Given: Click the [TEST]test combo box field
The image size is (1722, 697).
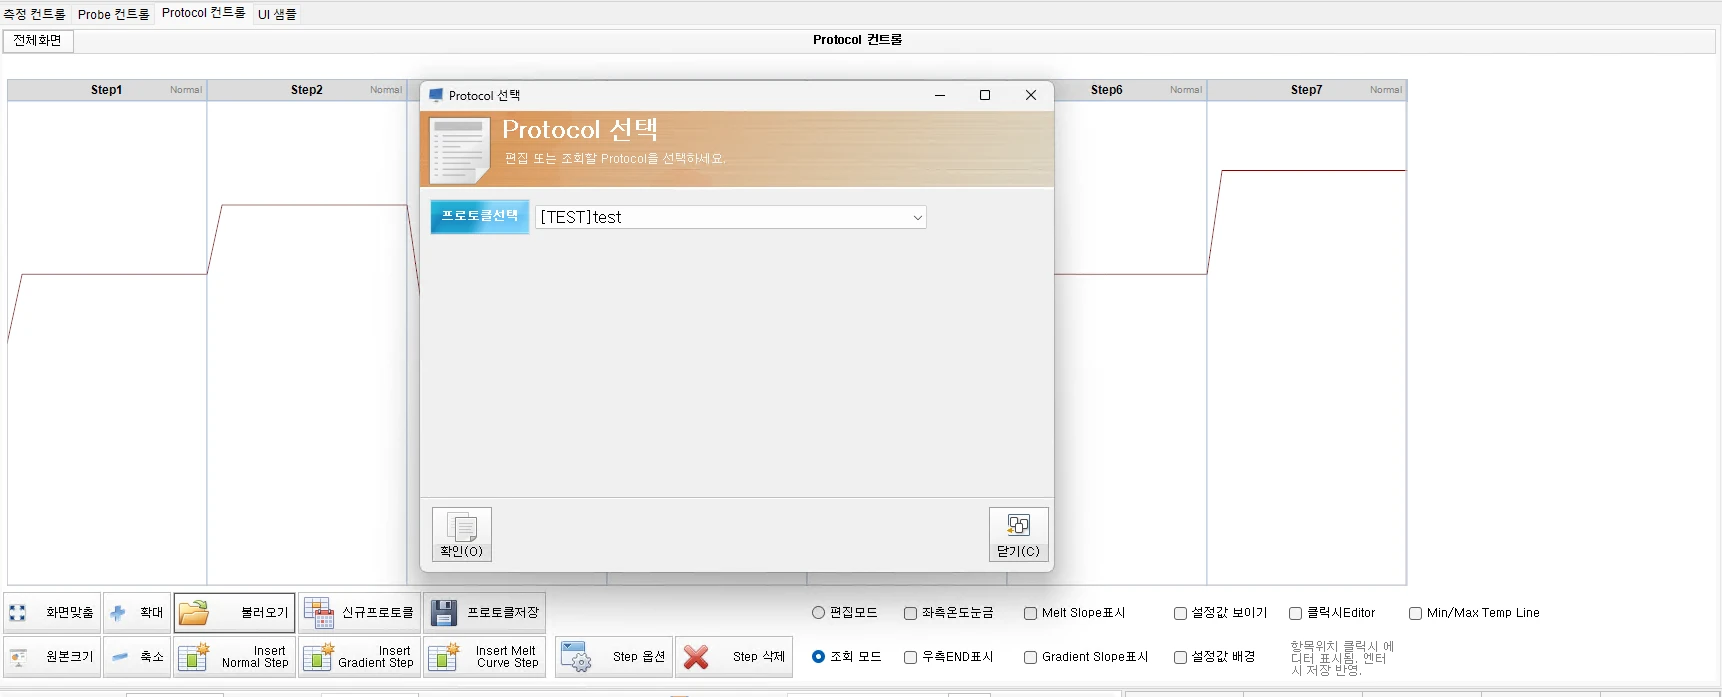Looking at the screenshot, I should click(731, 218).
